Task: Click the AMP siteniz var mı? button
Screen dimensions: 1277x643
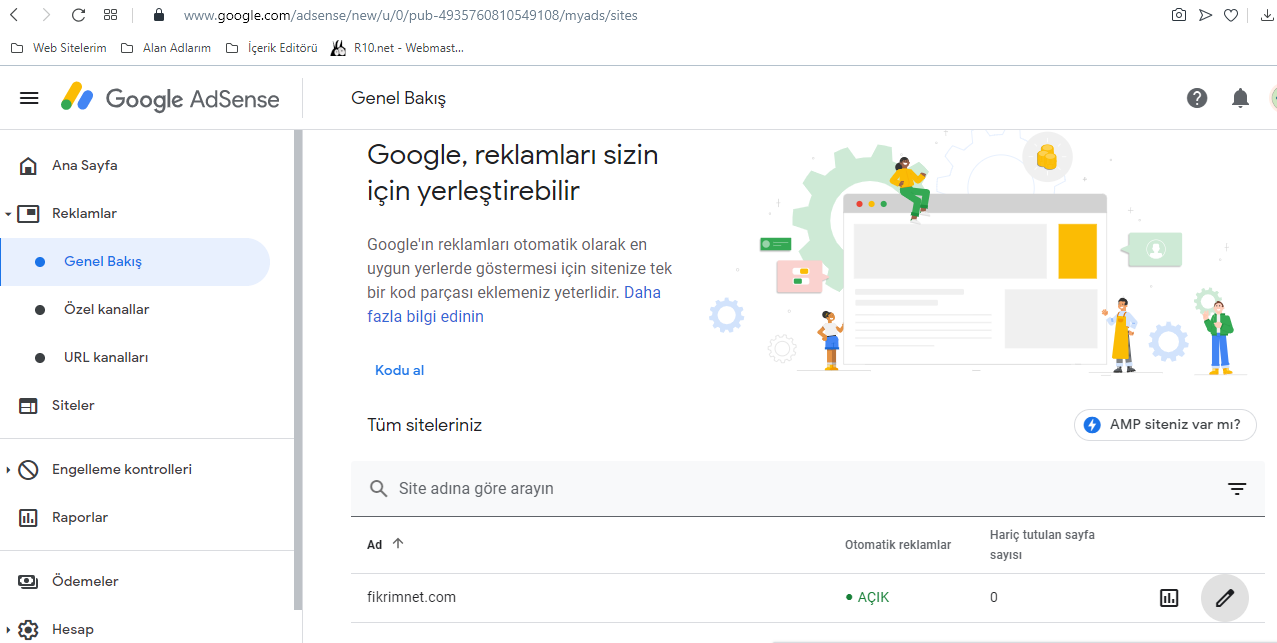Action: click(1165, 424)
